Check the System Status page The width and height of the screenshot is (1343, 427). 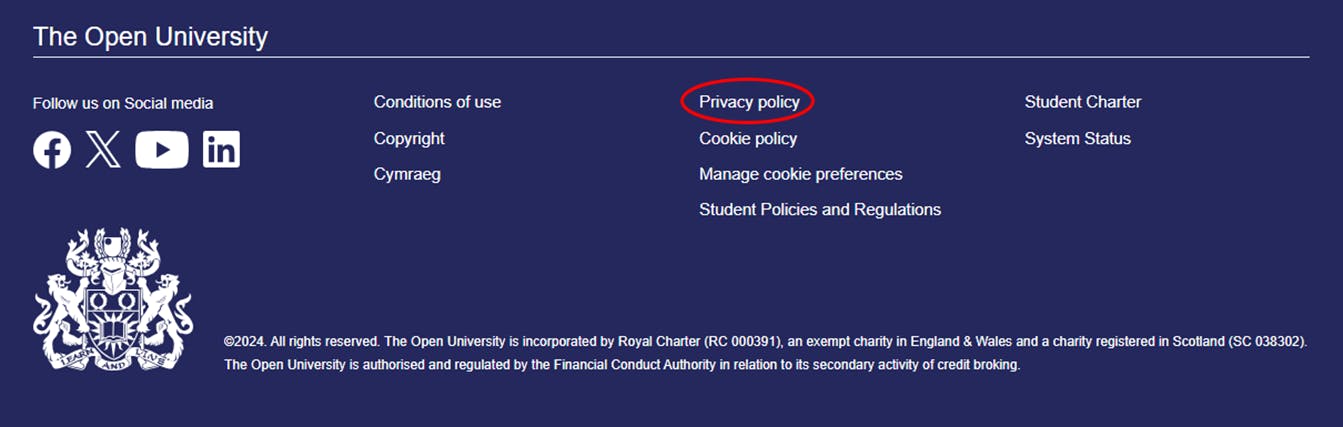[x=1077, y=138]
